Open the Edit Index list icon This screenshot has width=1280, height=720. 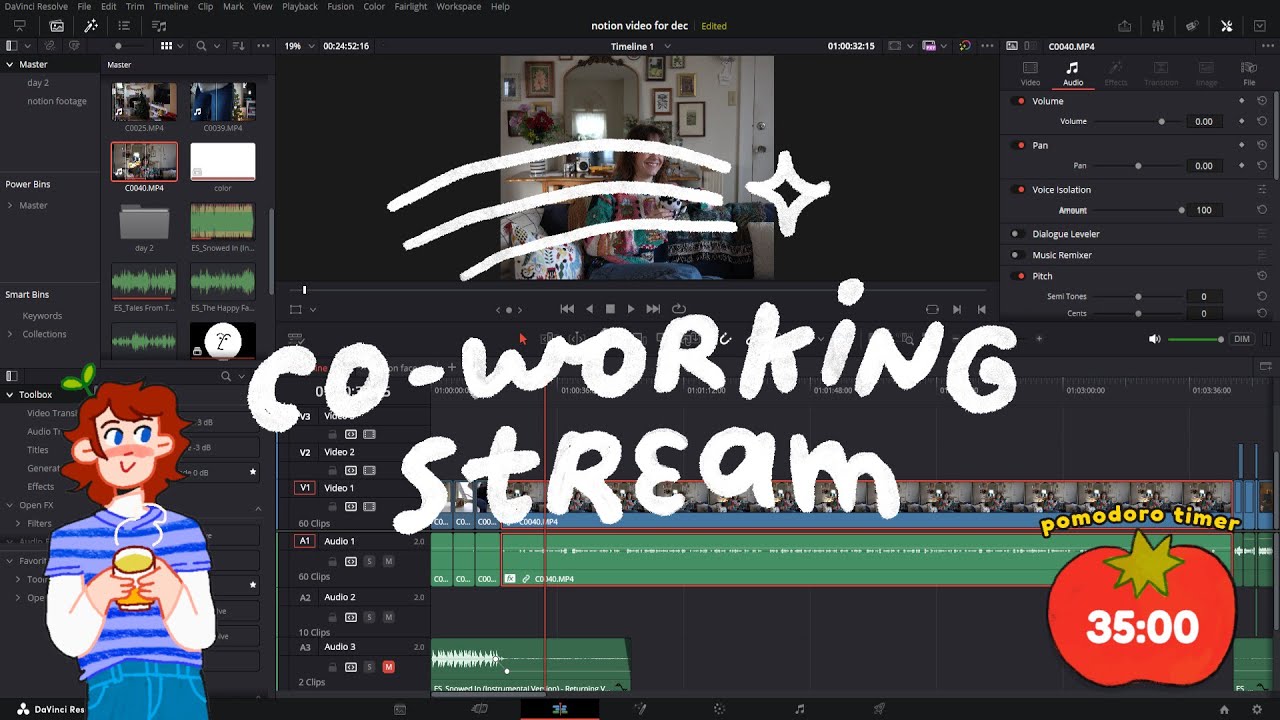pos(124,26)
